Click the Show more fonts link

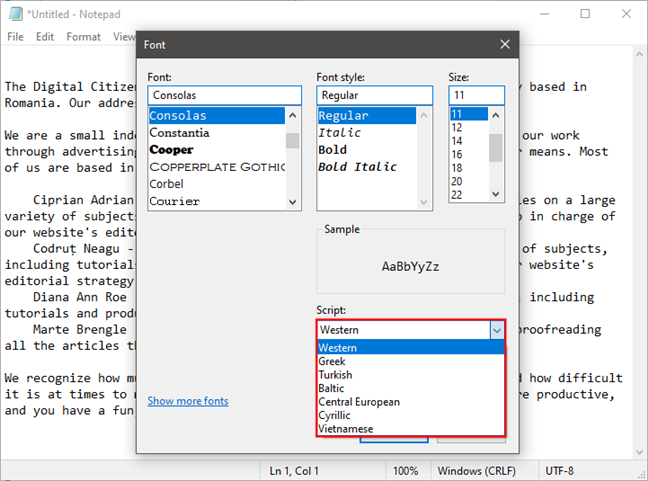pyautogui.click(x=188, y=401)
